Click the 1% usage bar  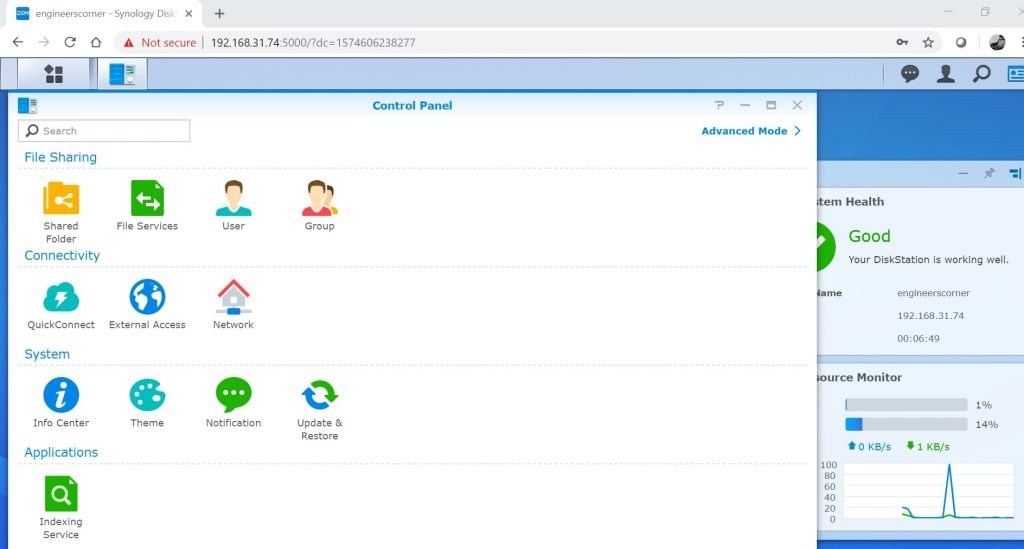[906, 405]
